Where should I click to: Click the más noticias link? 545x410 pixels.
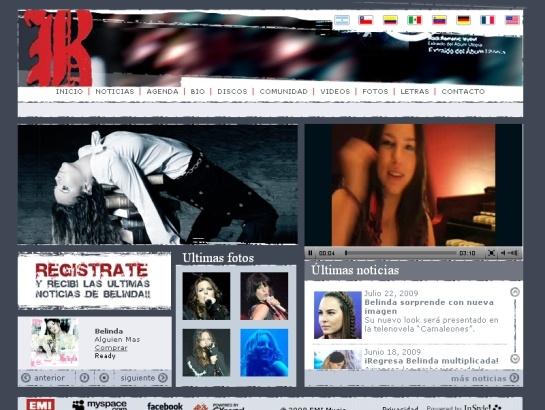point(479,378)
